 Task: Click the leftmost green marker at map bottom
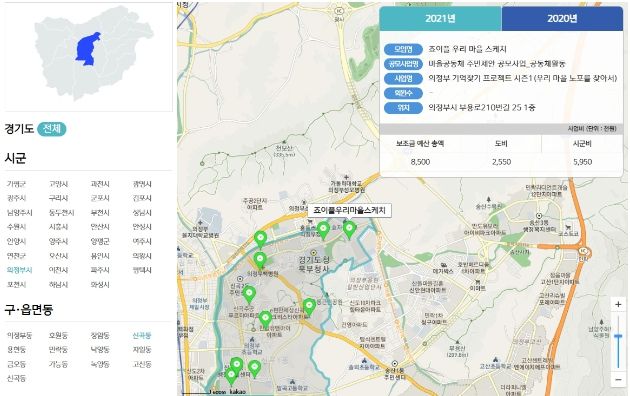tap(231, 377)
